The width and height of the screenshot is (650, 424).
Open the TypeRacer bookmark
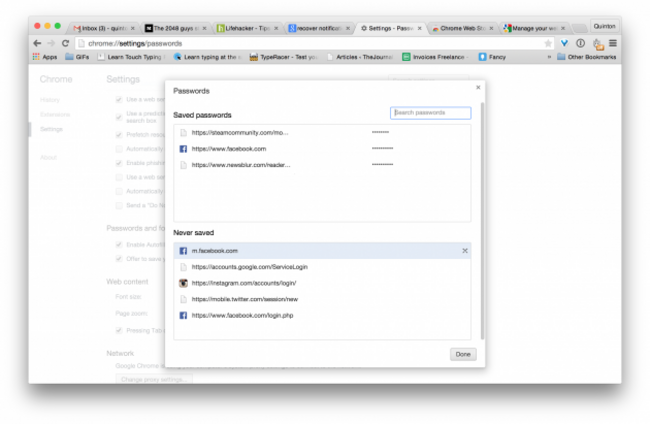click(284, 57)
